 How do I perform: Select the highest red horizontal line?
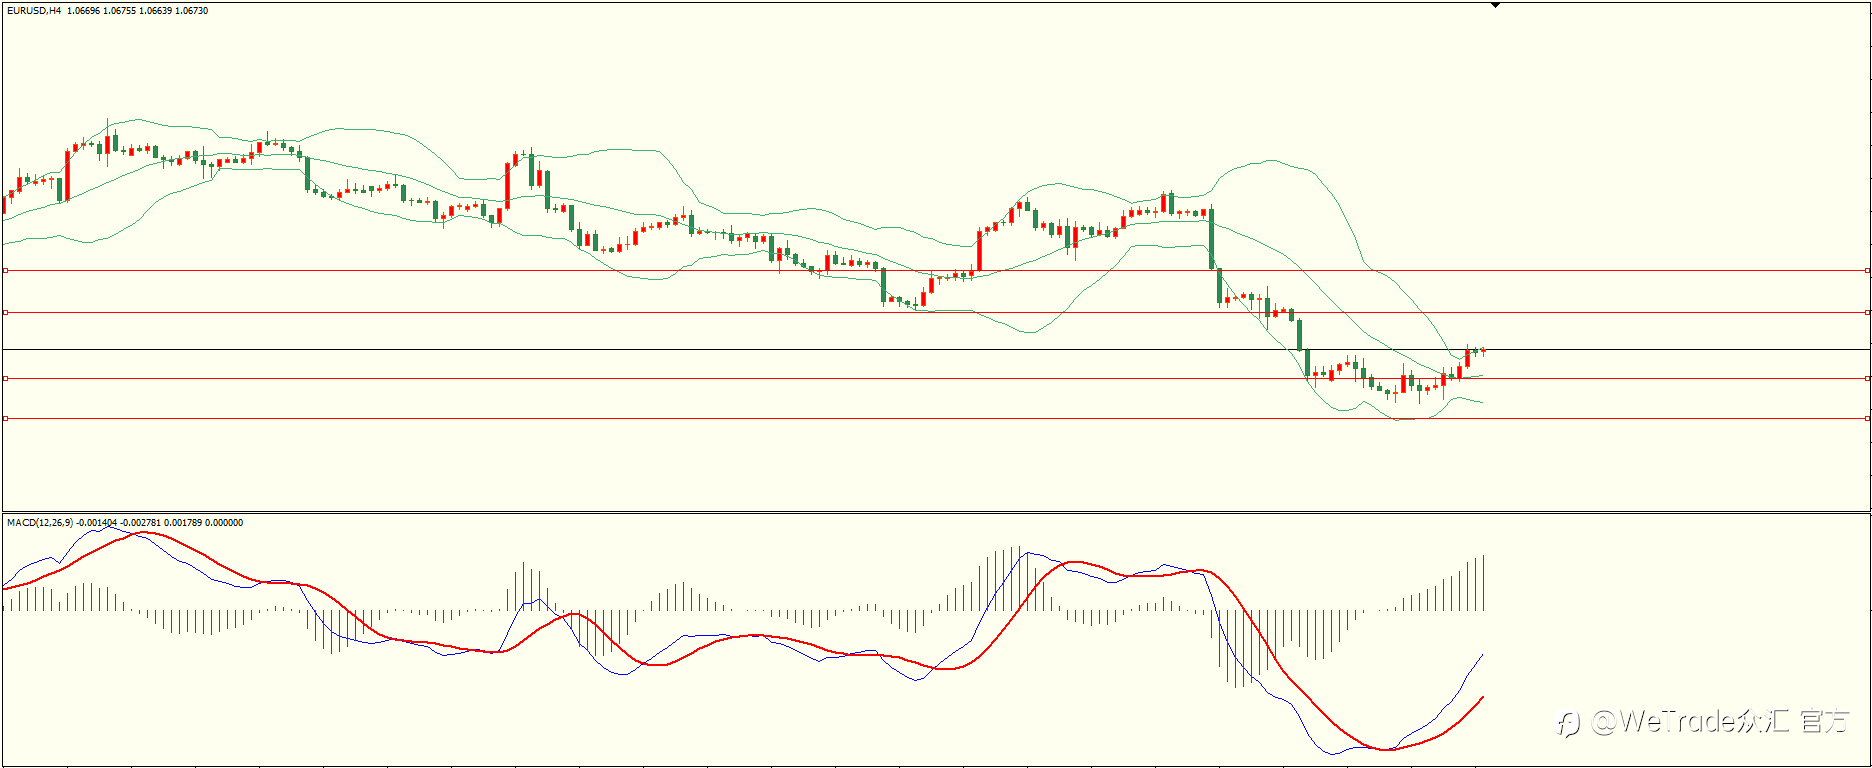pyautogui.click(x=936, y=270)
